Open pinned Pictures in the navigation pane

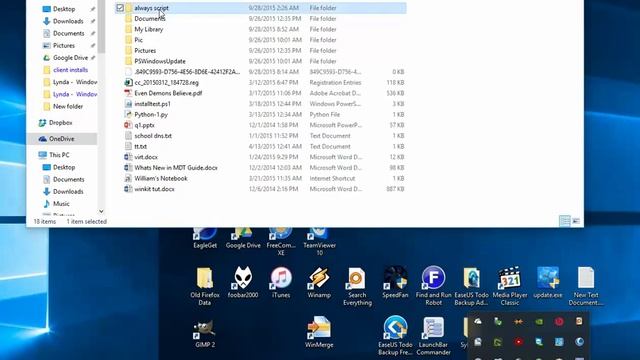click(64, 46)
